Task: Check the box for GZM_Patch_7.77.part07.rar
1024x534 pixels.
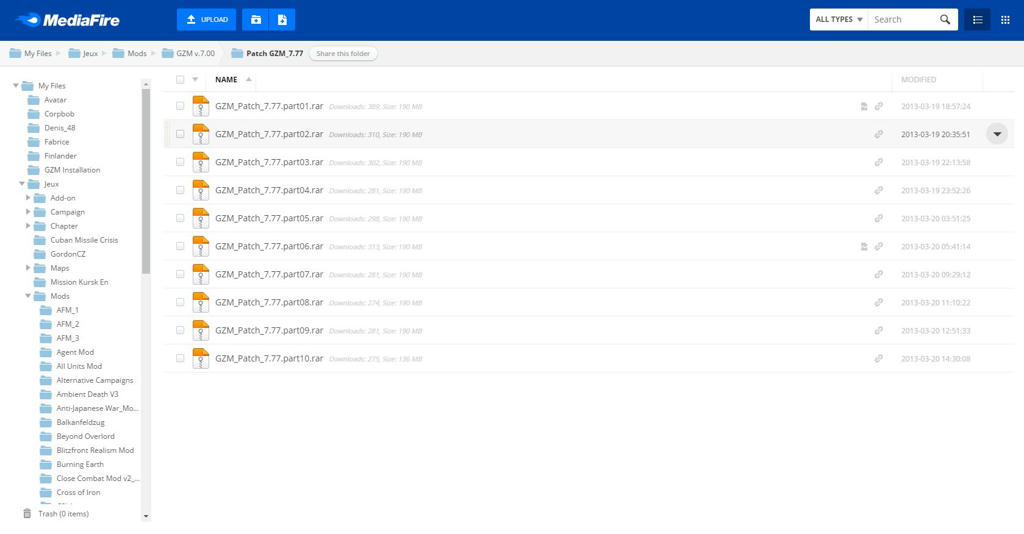Action: point(180,274)
